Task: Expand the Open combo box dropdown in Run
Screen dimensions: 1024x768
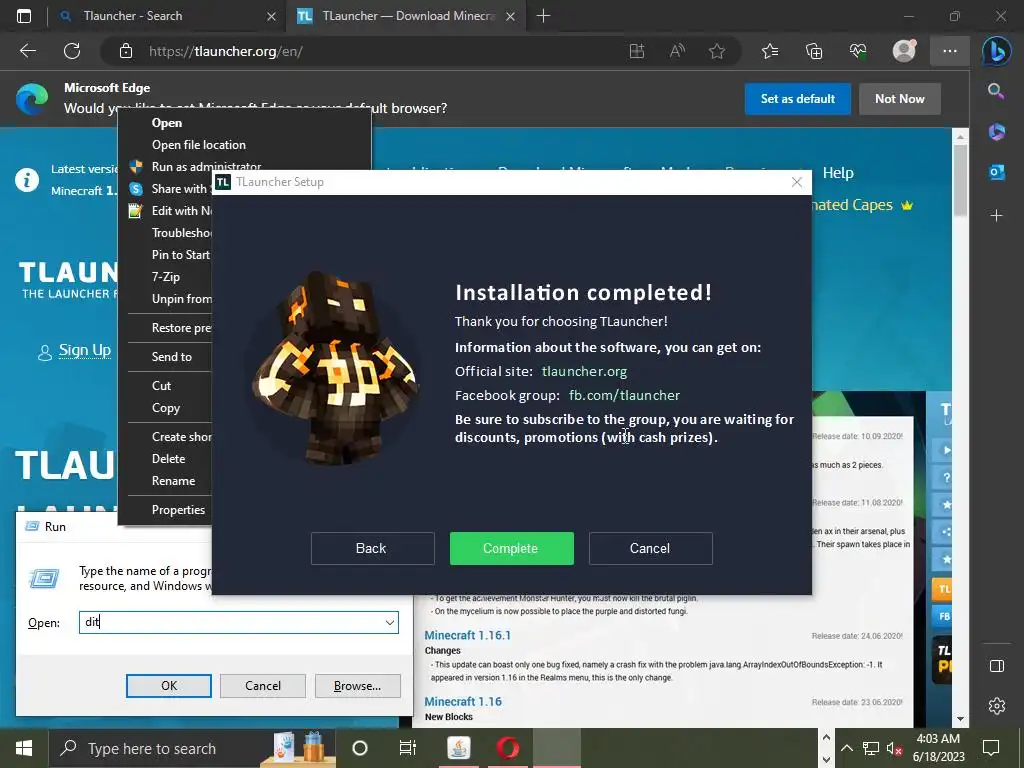Action: pos(390,622)
